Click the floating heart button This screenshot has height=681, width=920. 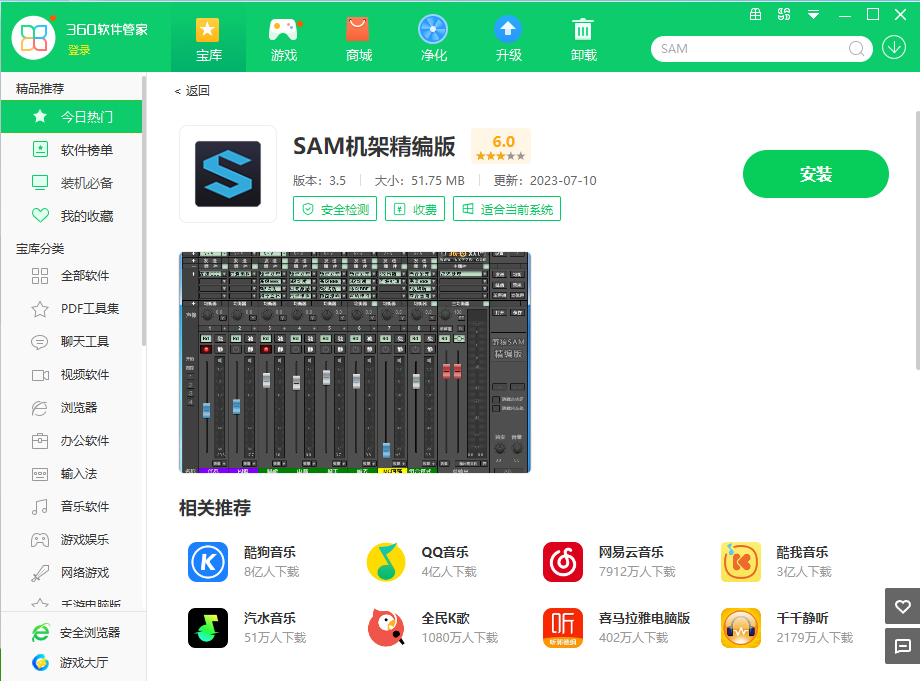click(x=902, y=606)
